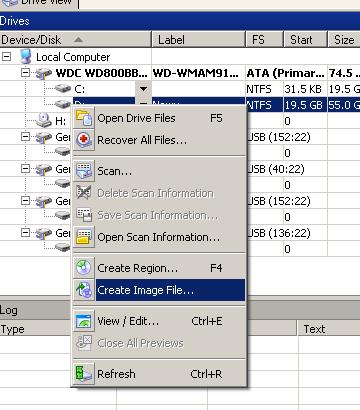Click disabled Close All Previews entry

(x=159, y=343)
